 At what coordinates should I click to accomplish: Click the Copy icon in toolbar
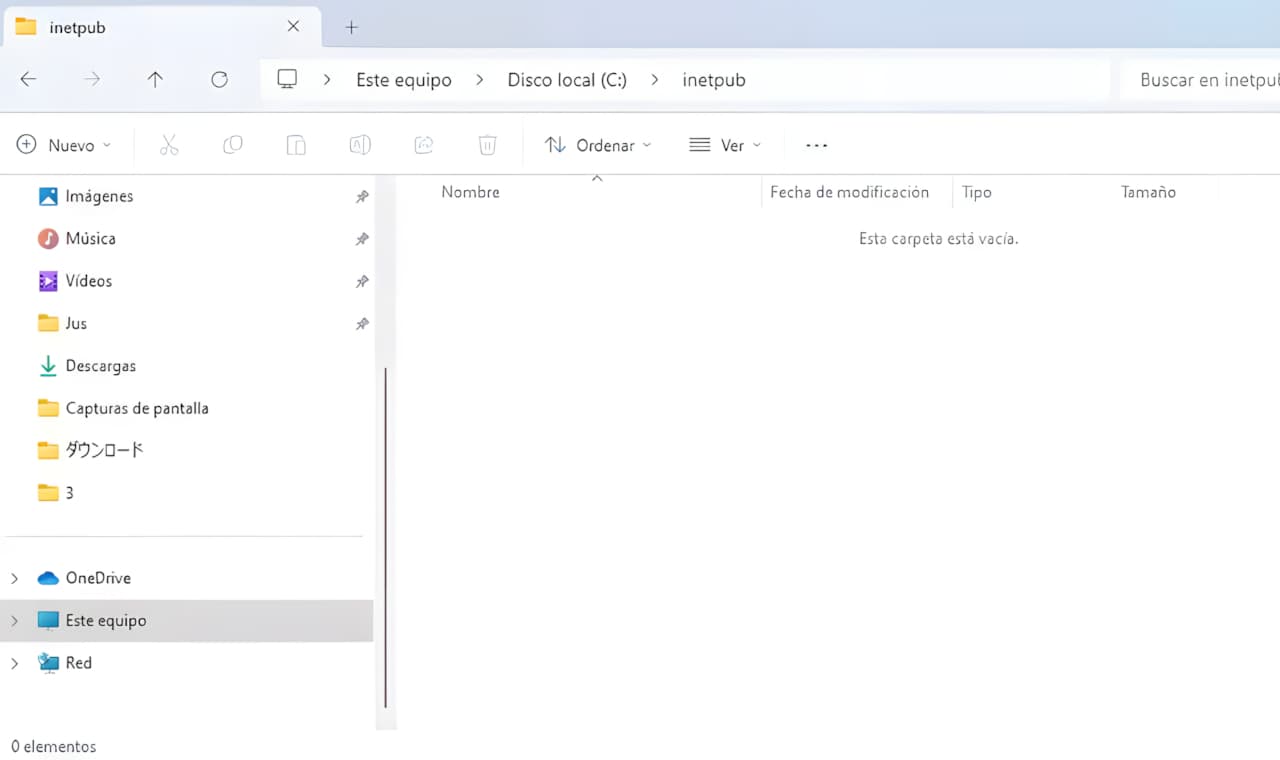click(x=232, y=146)
